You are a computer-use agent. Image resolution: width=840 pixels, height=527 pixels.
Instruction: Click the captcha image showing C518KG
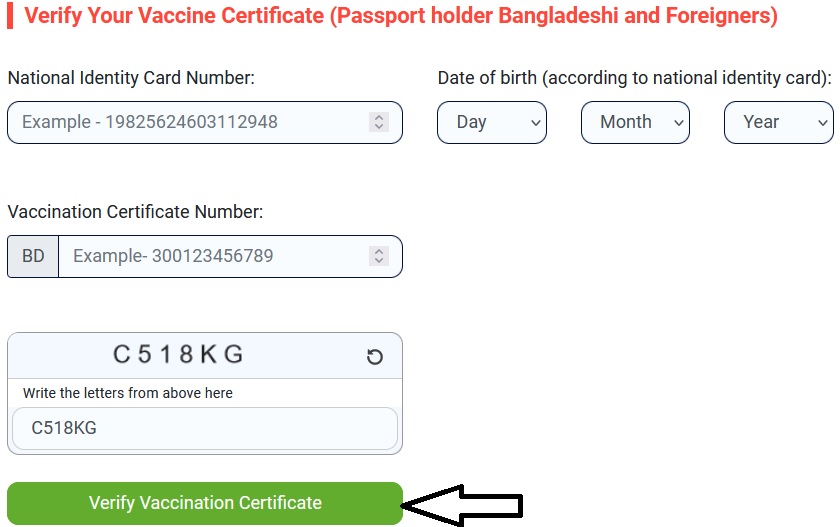(x=179, y=354)
